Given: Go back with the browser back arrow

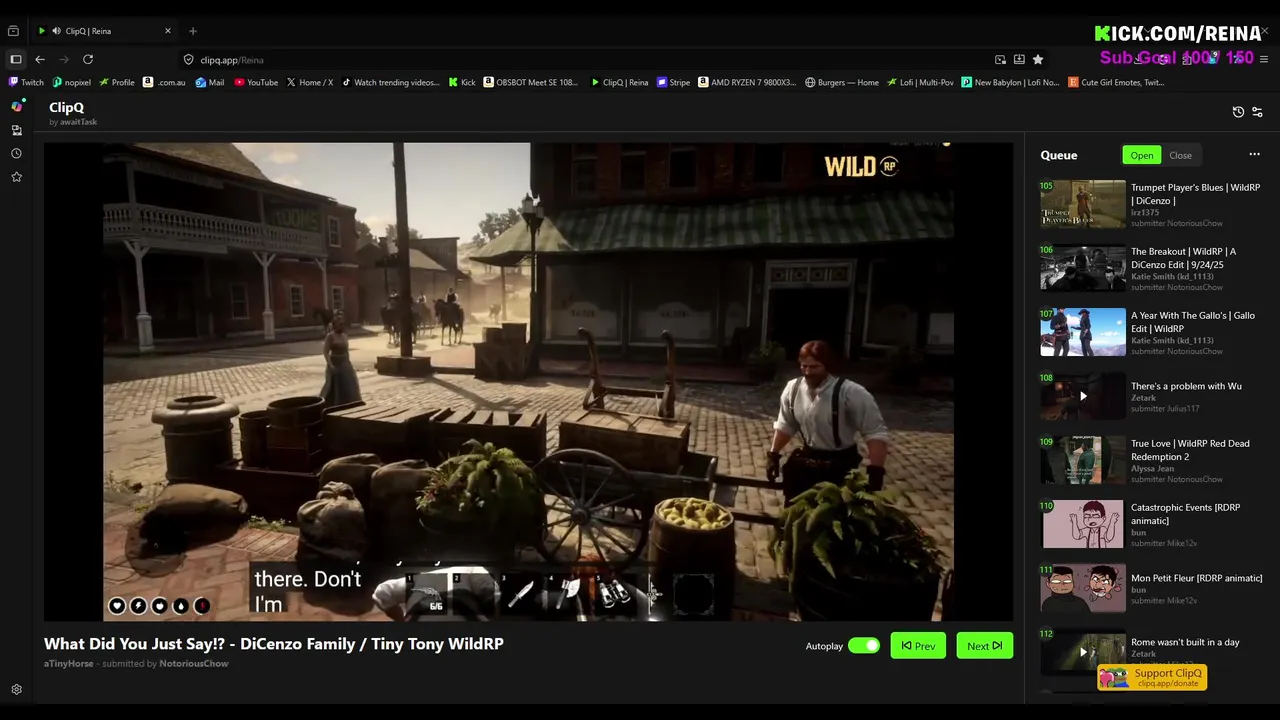Looking at the screenshot, I should tap(40, 60).
